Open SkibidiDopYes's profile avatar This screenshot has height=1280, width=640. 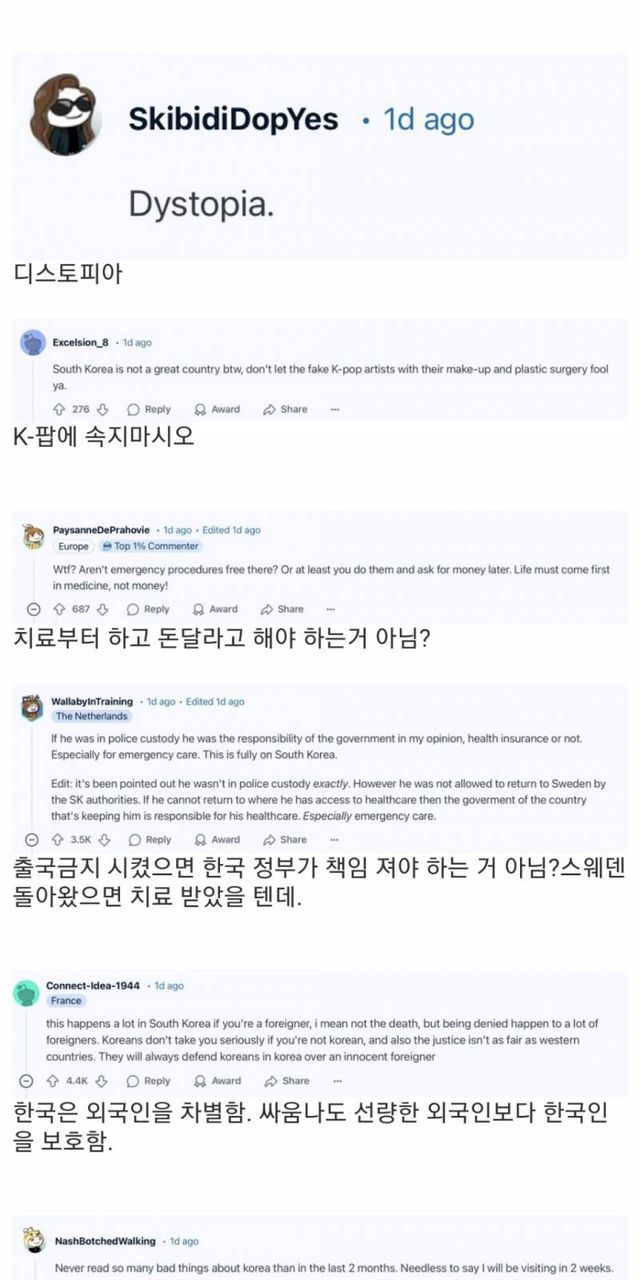(x=68, y=118)
